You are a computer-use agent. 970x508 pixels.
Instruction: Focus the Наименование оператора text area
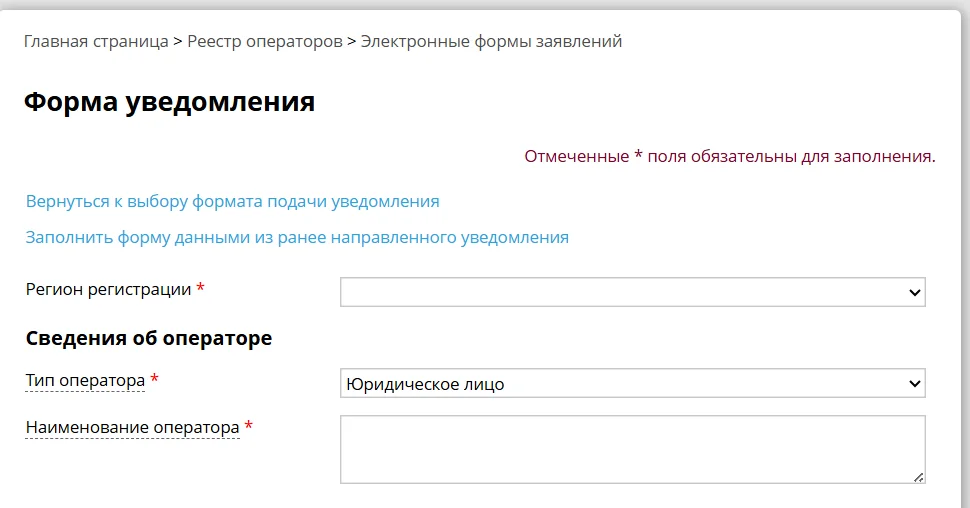[x=633, y=449]
